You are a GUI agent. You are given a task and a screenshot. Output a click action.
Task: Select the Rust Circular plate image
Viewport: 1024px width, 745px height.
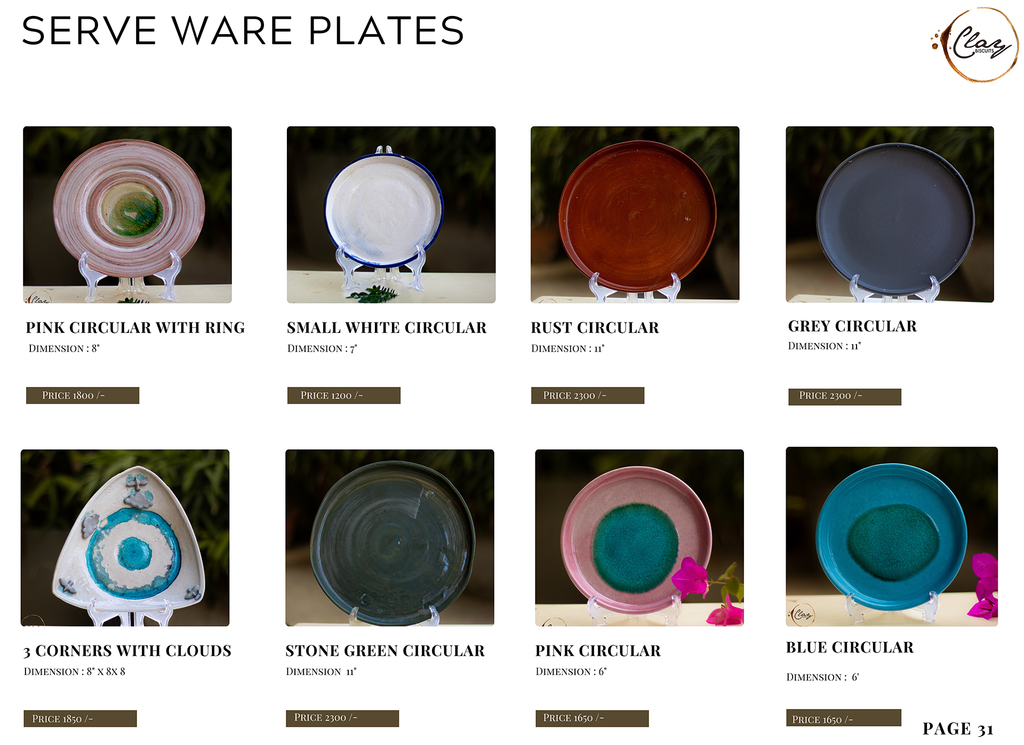coord(635,215)
